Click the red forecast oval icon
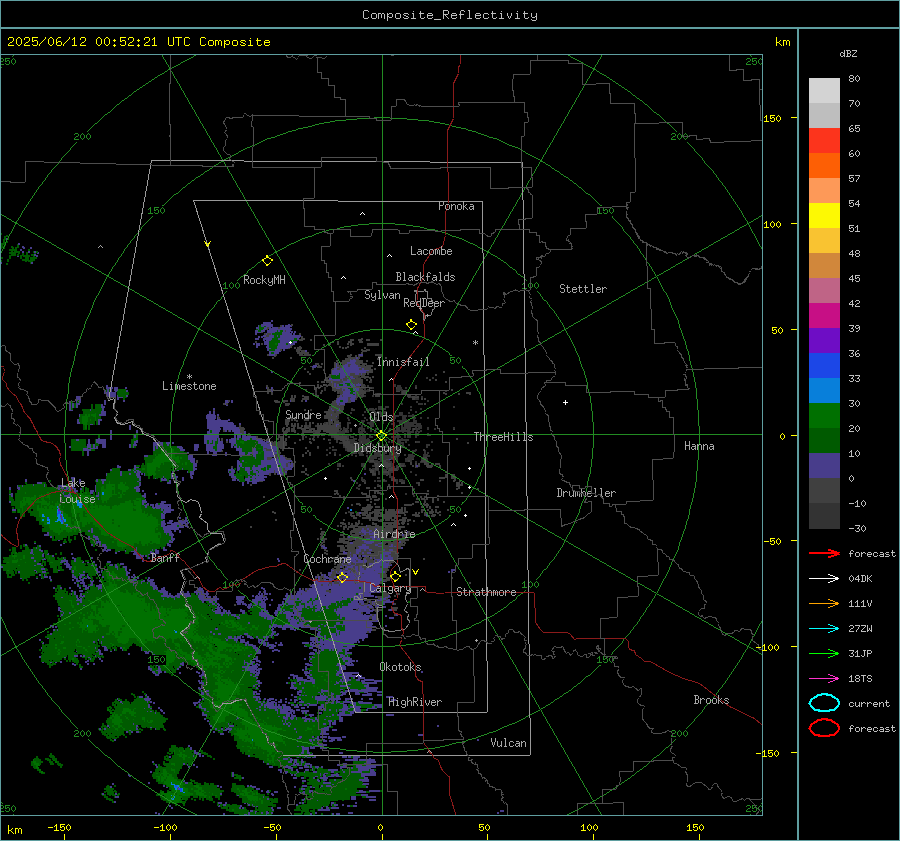Image resolution: width=900 pixels, height=841 pixels. pos(824,728)
